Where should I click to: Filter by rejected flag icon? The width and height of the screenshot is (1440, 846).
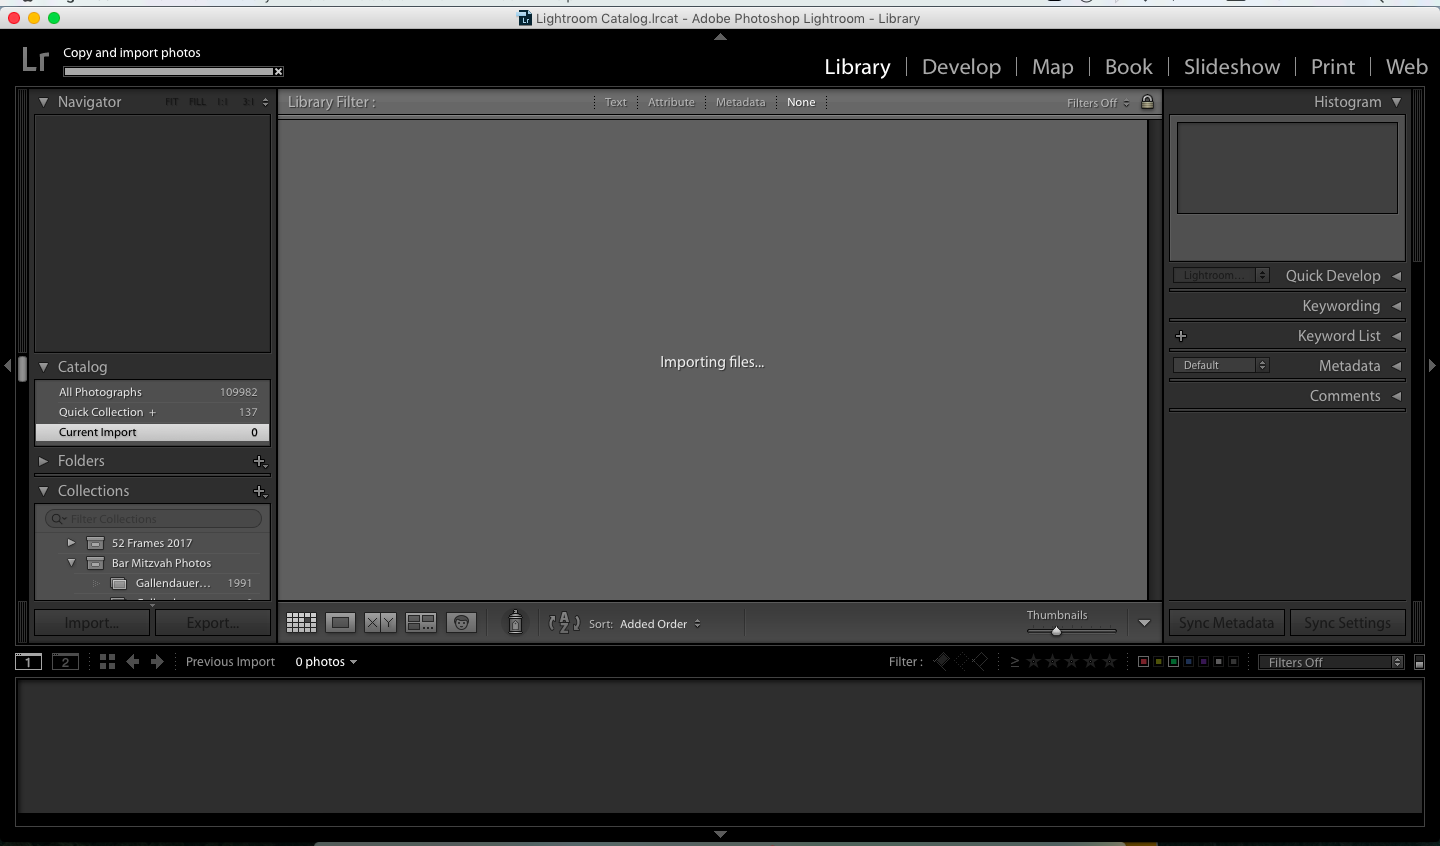pos(980,661)
